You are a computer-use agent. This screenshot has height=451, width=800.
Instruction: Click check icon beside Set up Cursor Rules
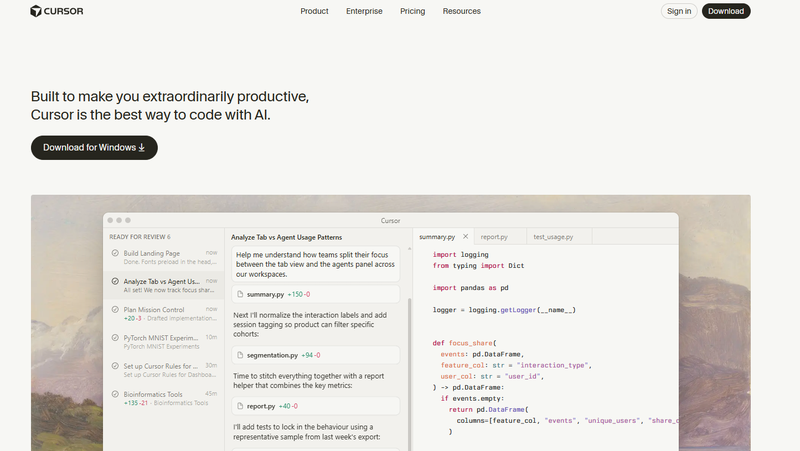115,366
